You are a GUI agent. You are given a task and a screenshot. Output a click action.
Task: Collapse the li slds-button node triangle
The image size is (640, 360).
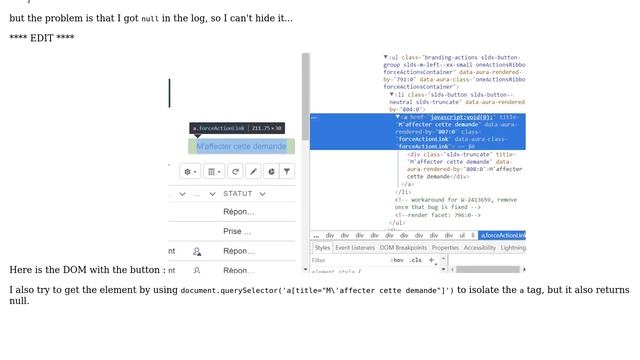[391, 94]
